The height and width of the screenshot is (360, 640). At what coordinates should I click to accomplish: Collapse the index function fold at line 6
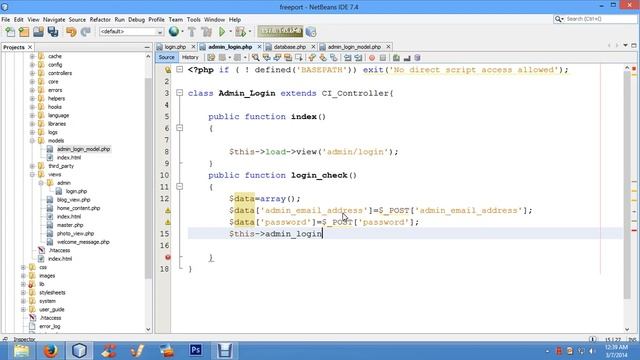click(x=179, y=128)
